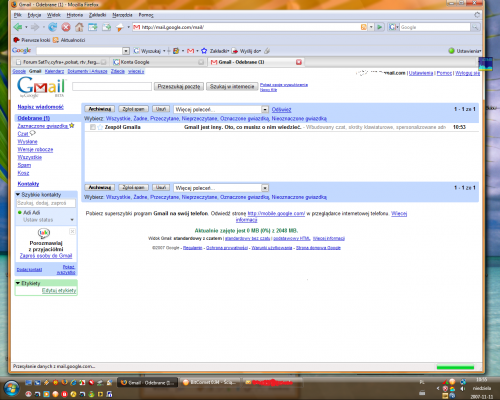
Task: Click the top Usuń button
Action: point(161,109)
